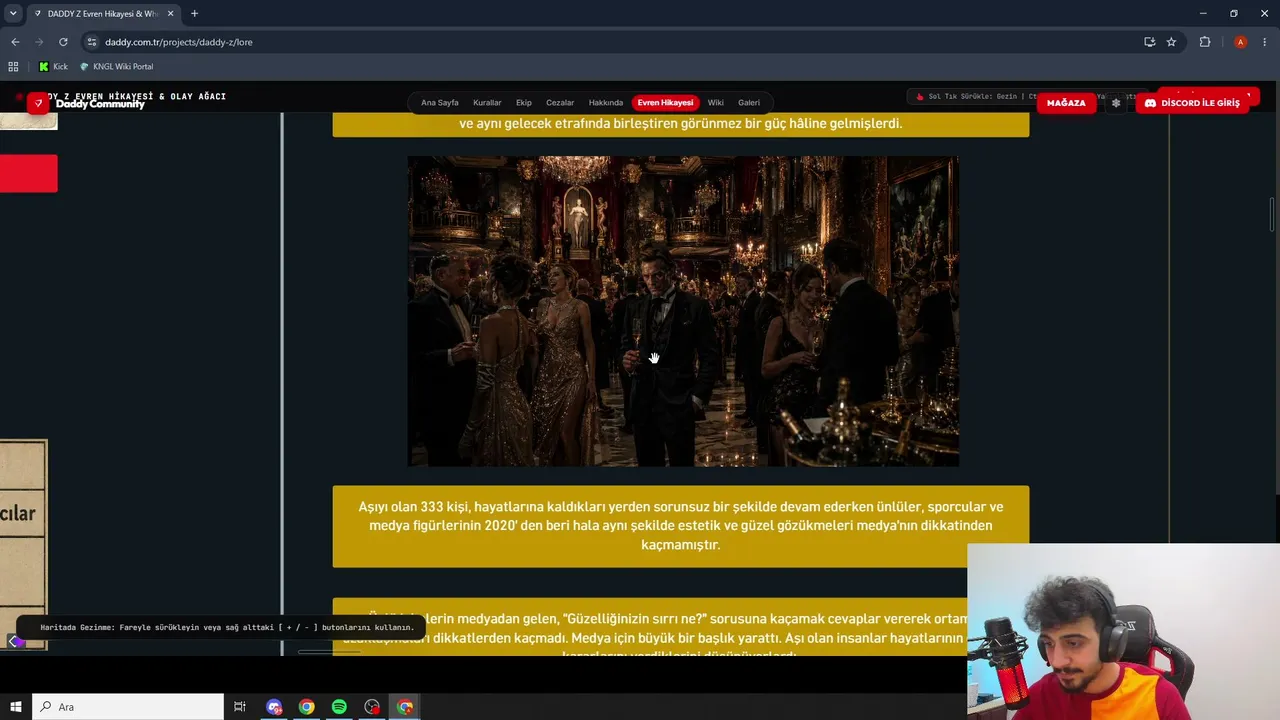Open the Chrome profile avatar
Screen dimensions: 1280x720
click(x=1240, y=42)
